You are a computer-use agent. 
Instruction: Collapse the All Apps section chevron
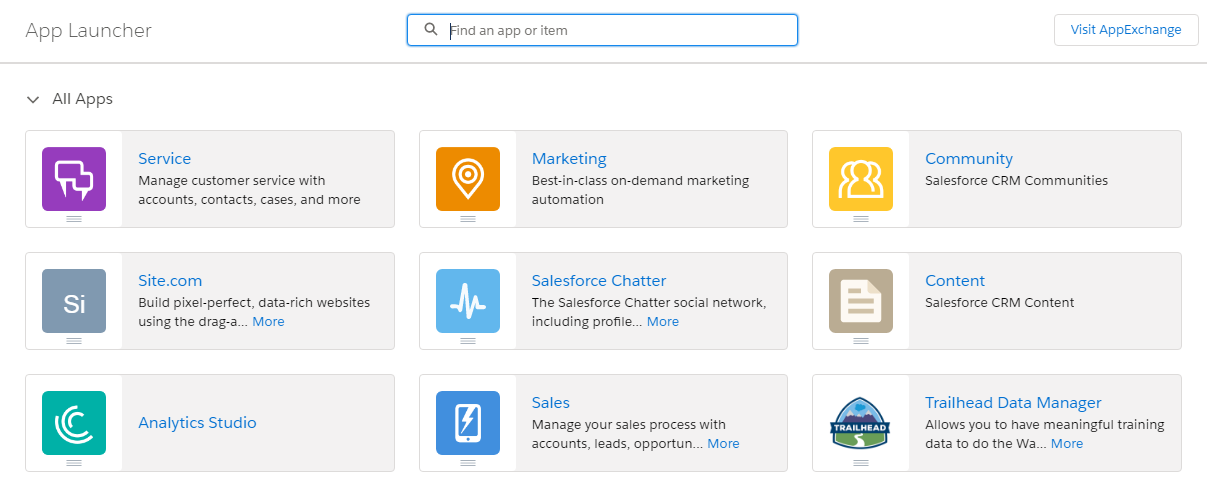click(33, 100)
